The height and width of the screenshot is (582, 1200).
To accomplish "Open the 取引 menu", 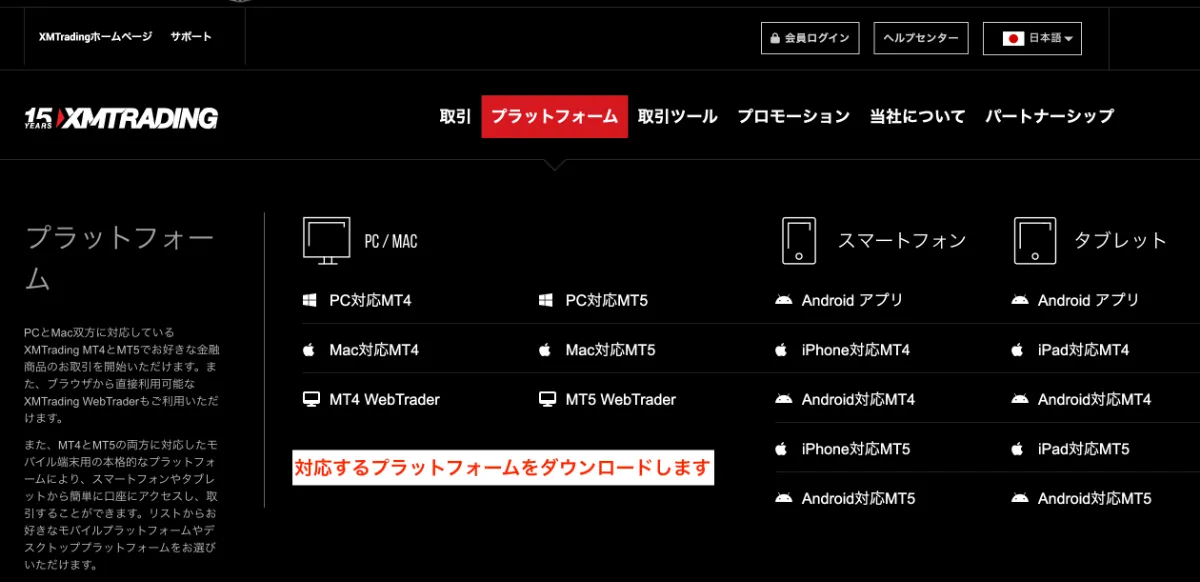I will click(455, 116).
